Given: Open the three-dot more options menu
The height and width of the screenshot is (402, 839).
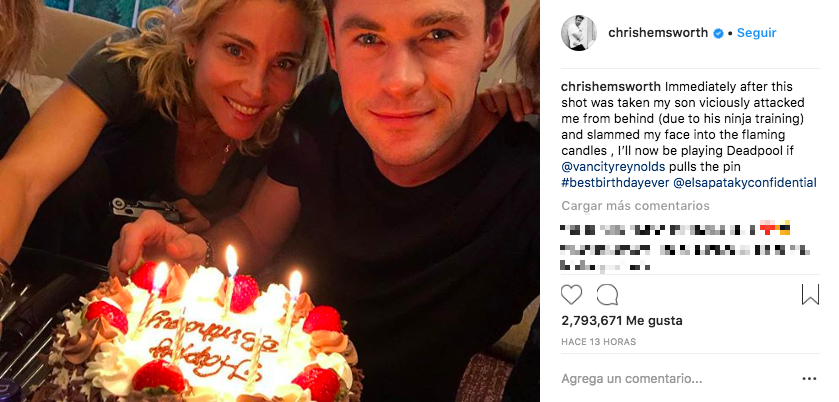Looking at the screenshot, I should point(809,379).
